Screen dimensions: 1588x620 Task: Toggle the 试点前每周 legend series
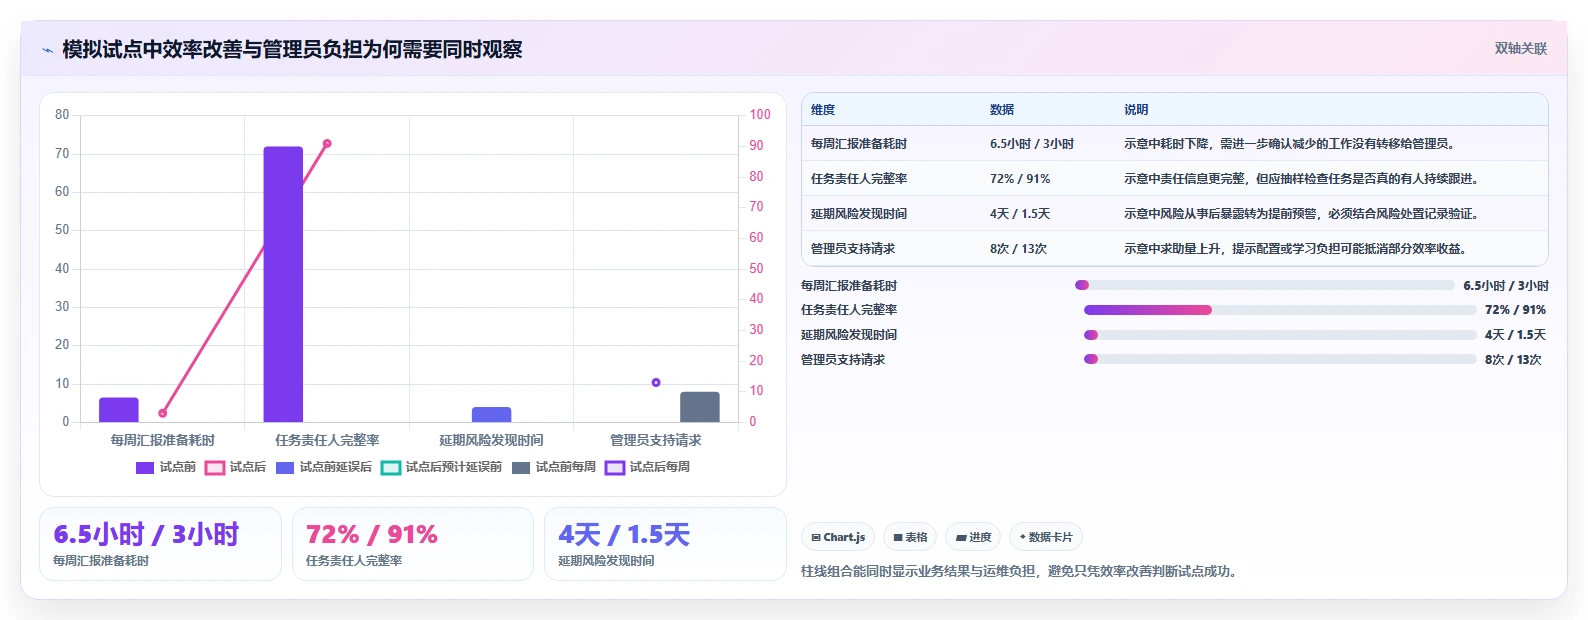pyautogui.click(x=554, y=467)
